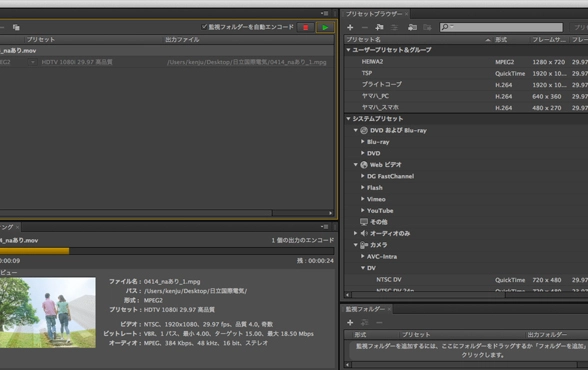Sort by プリセット名 column header
This screenshot has width=588, height=370.
(418, 39)
